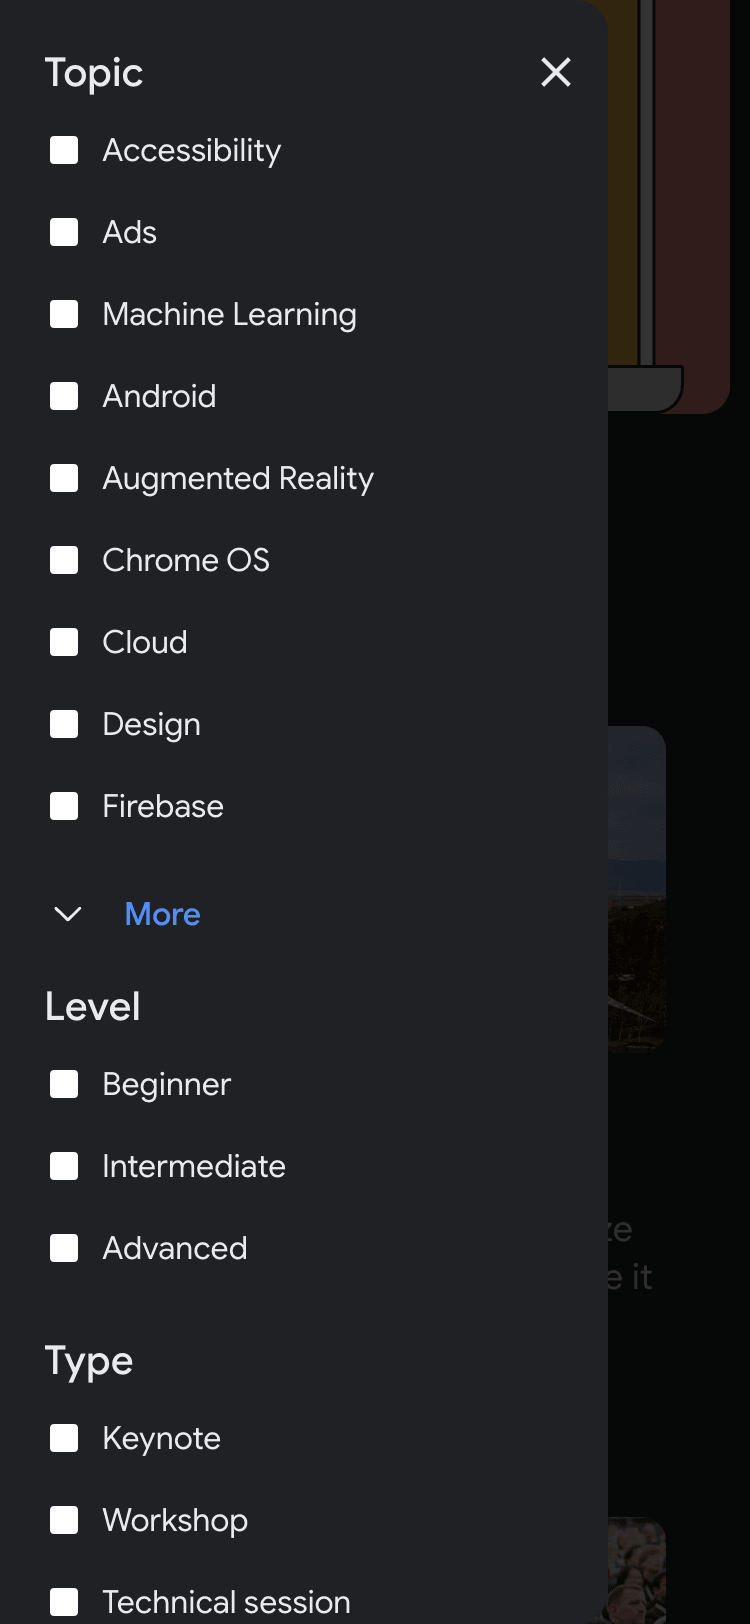Select Augmented Reality as a topic
This screenshot has width=750, height=1624.
(63, 477)
